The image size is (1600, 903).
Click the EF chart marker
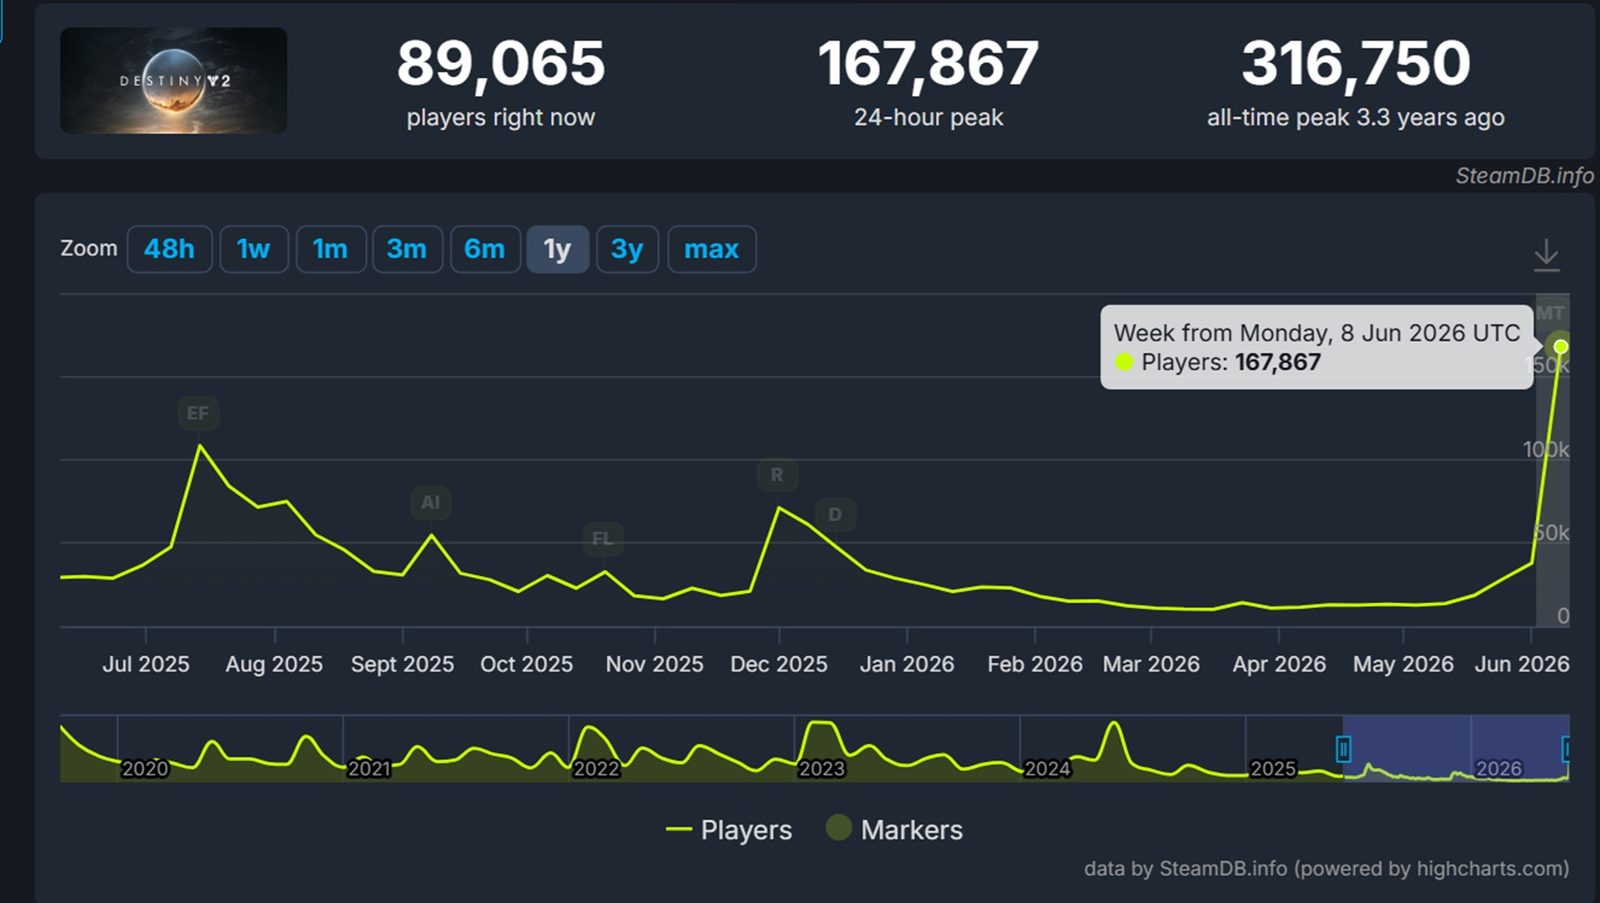[198, 413]
